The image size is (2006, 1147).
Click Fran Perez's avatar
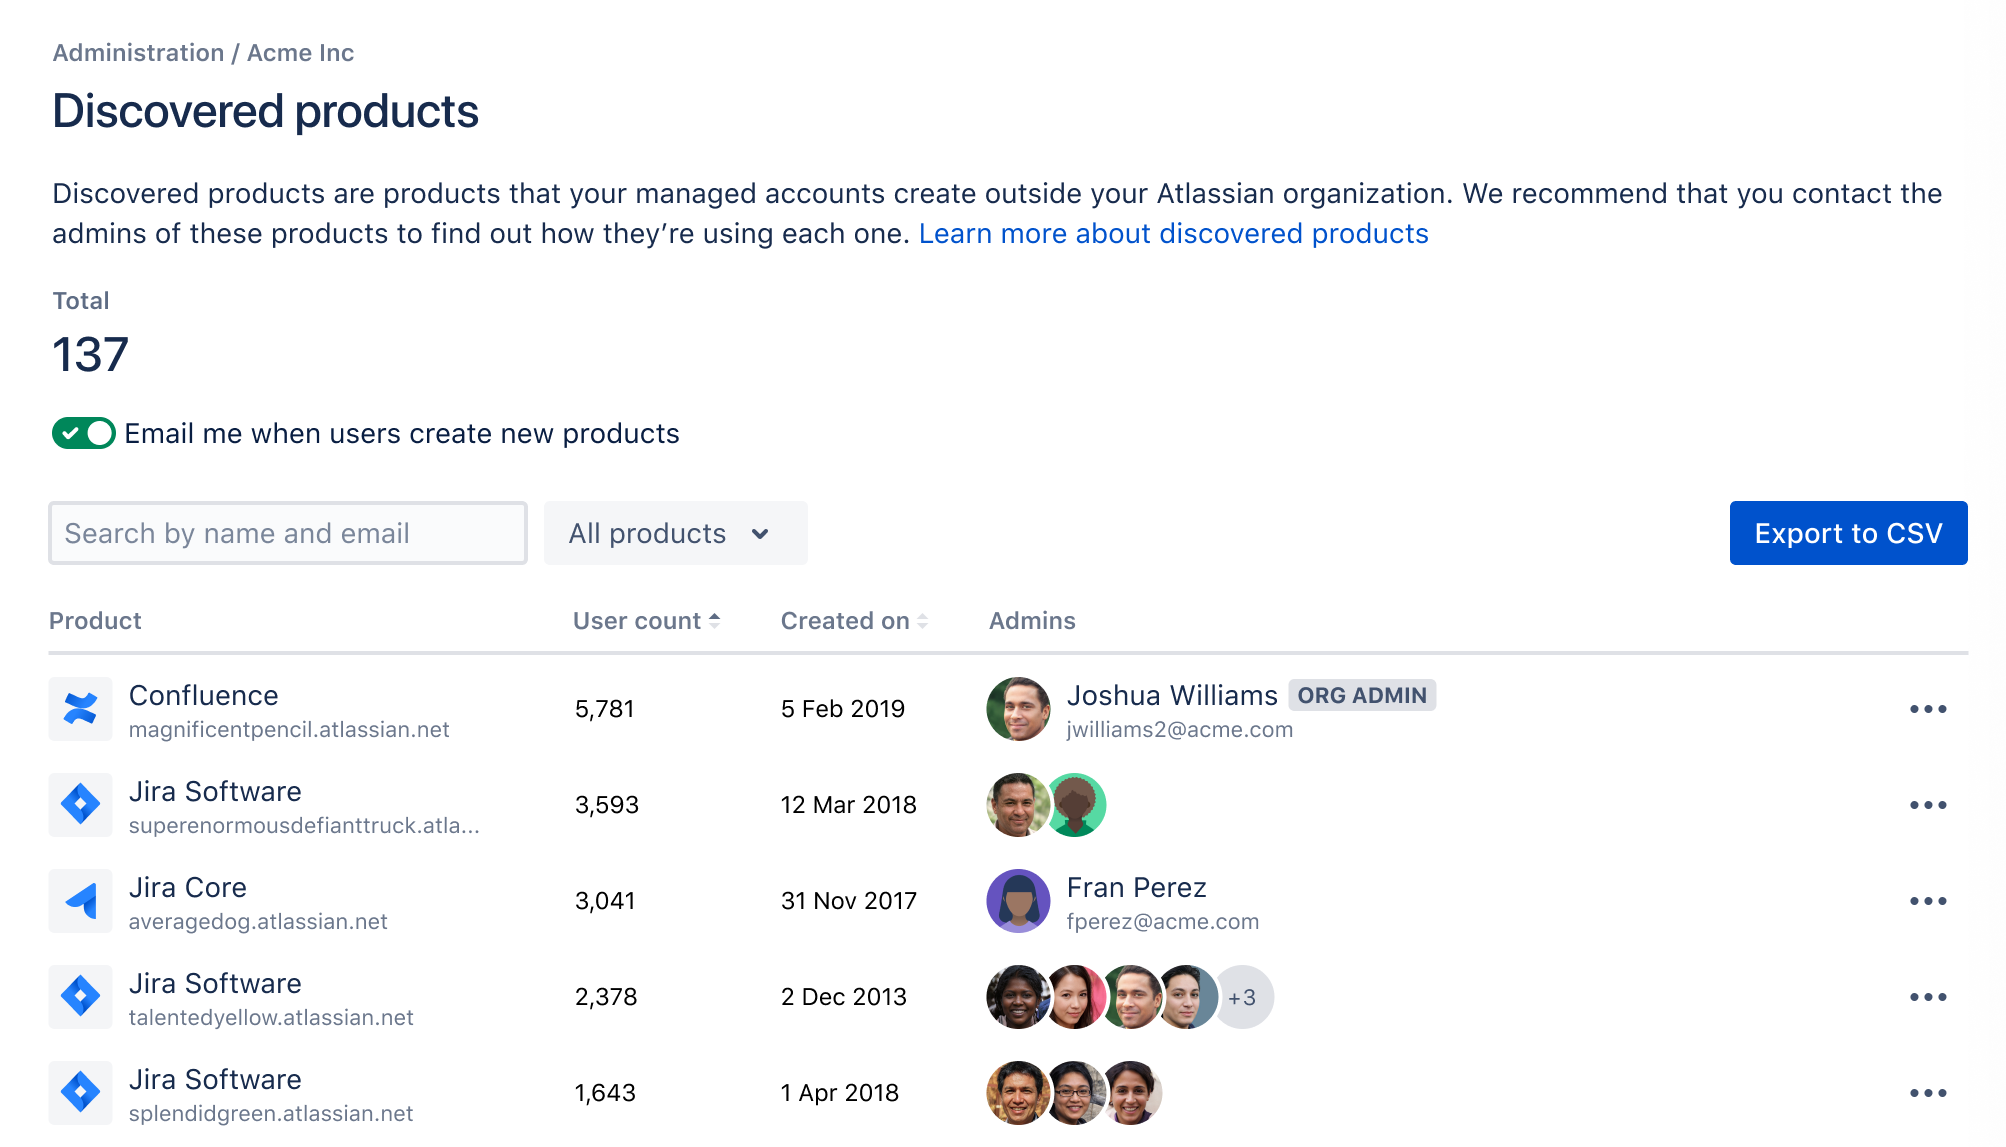point(1018,901)
